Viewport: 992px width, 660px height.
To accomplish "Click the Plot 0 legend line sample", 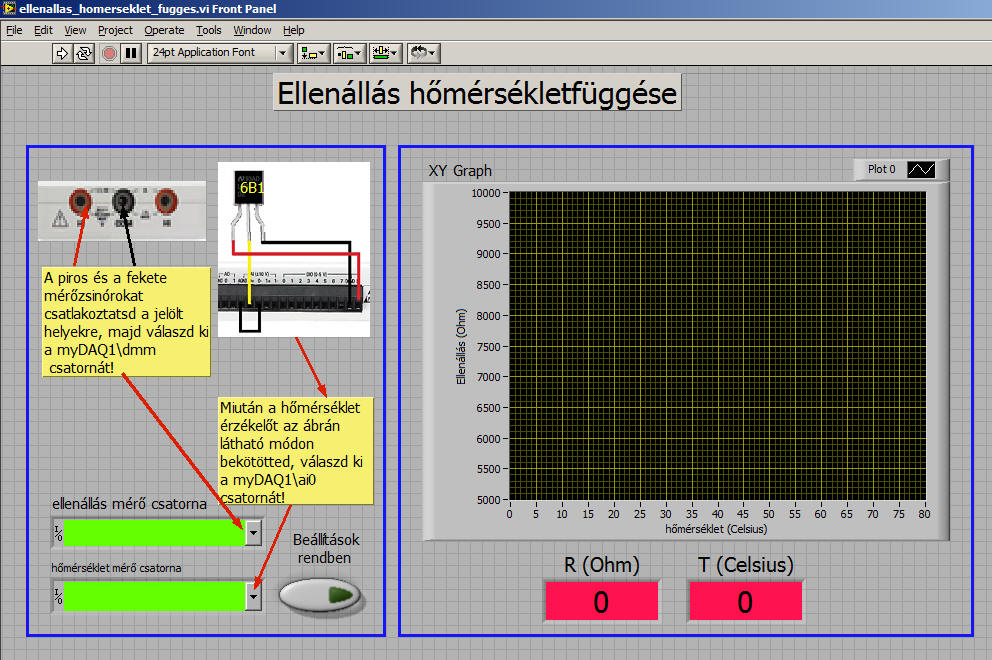I will click(x=920, y=170).
